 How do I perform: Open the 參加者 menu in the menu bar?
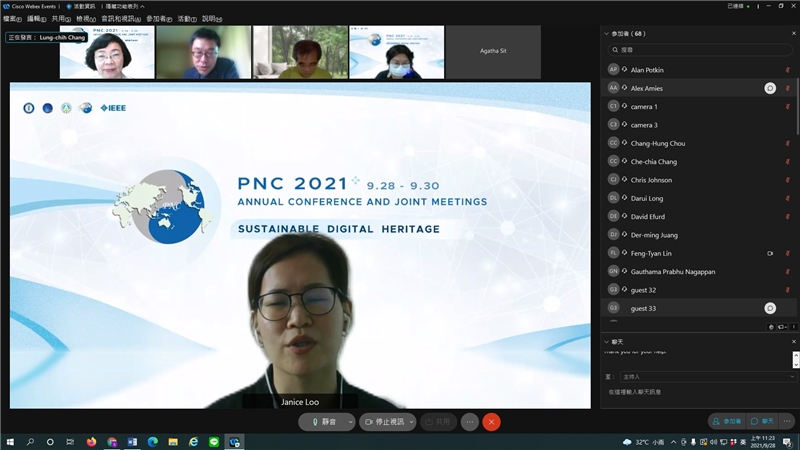159,19
